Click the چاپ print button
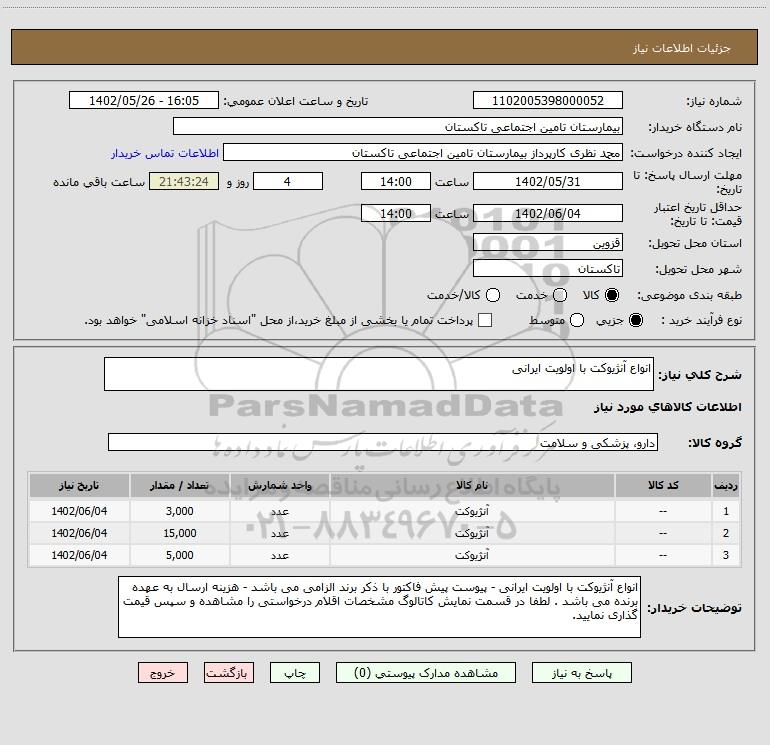The height and width of the screenshot is (745, 770). 295,673
